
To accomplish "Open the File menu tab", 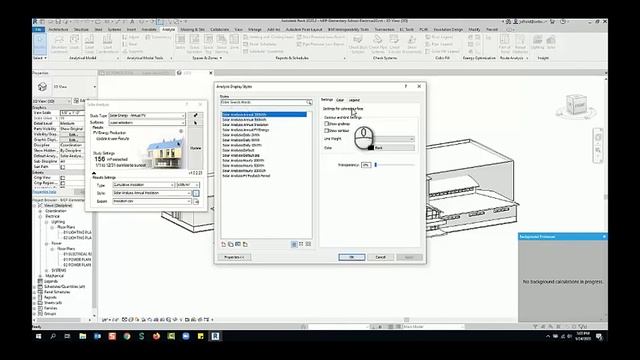I will click(38, 29).
